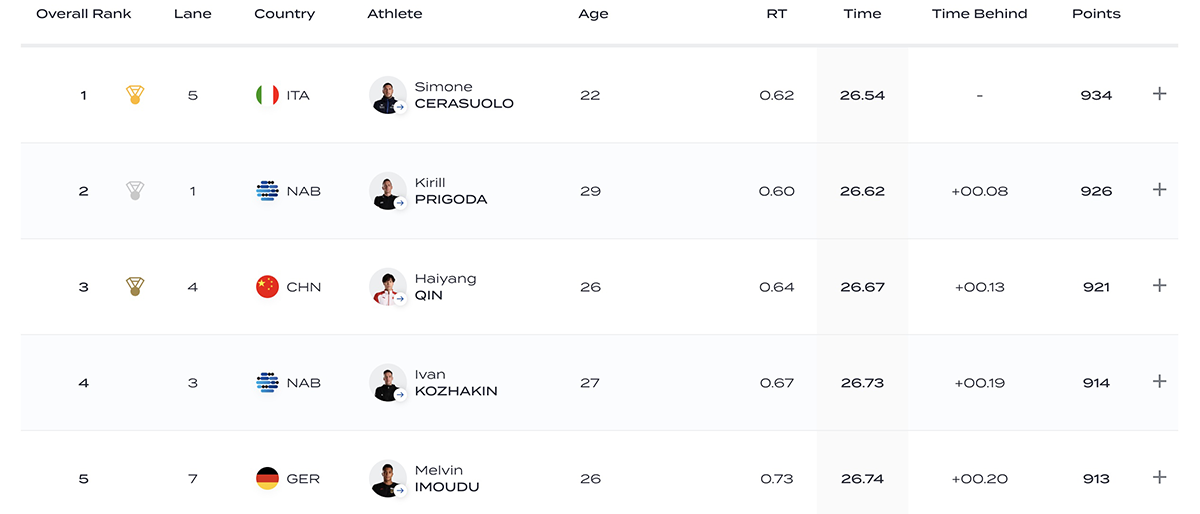Viewport: 1200px width, 514px height.
Task: Expand Melvin Imoudu's result row
Action: [1160, 478]
